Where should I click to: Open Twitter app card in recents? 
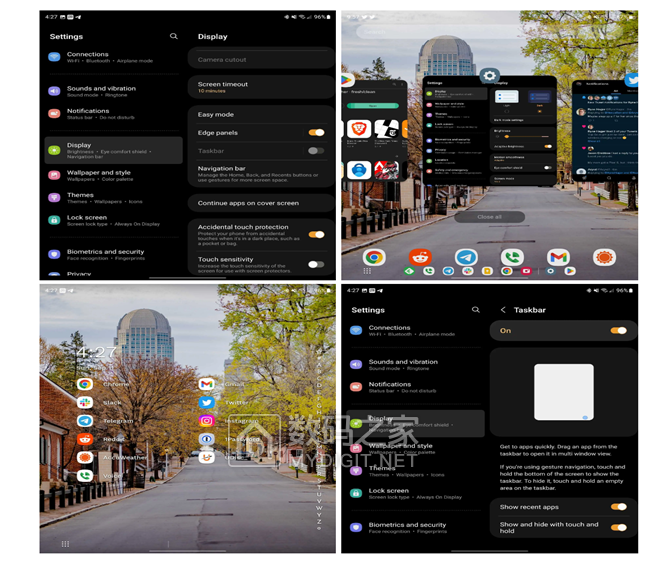coord(605,130)
